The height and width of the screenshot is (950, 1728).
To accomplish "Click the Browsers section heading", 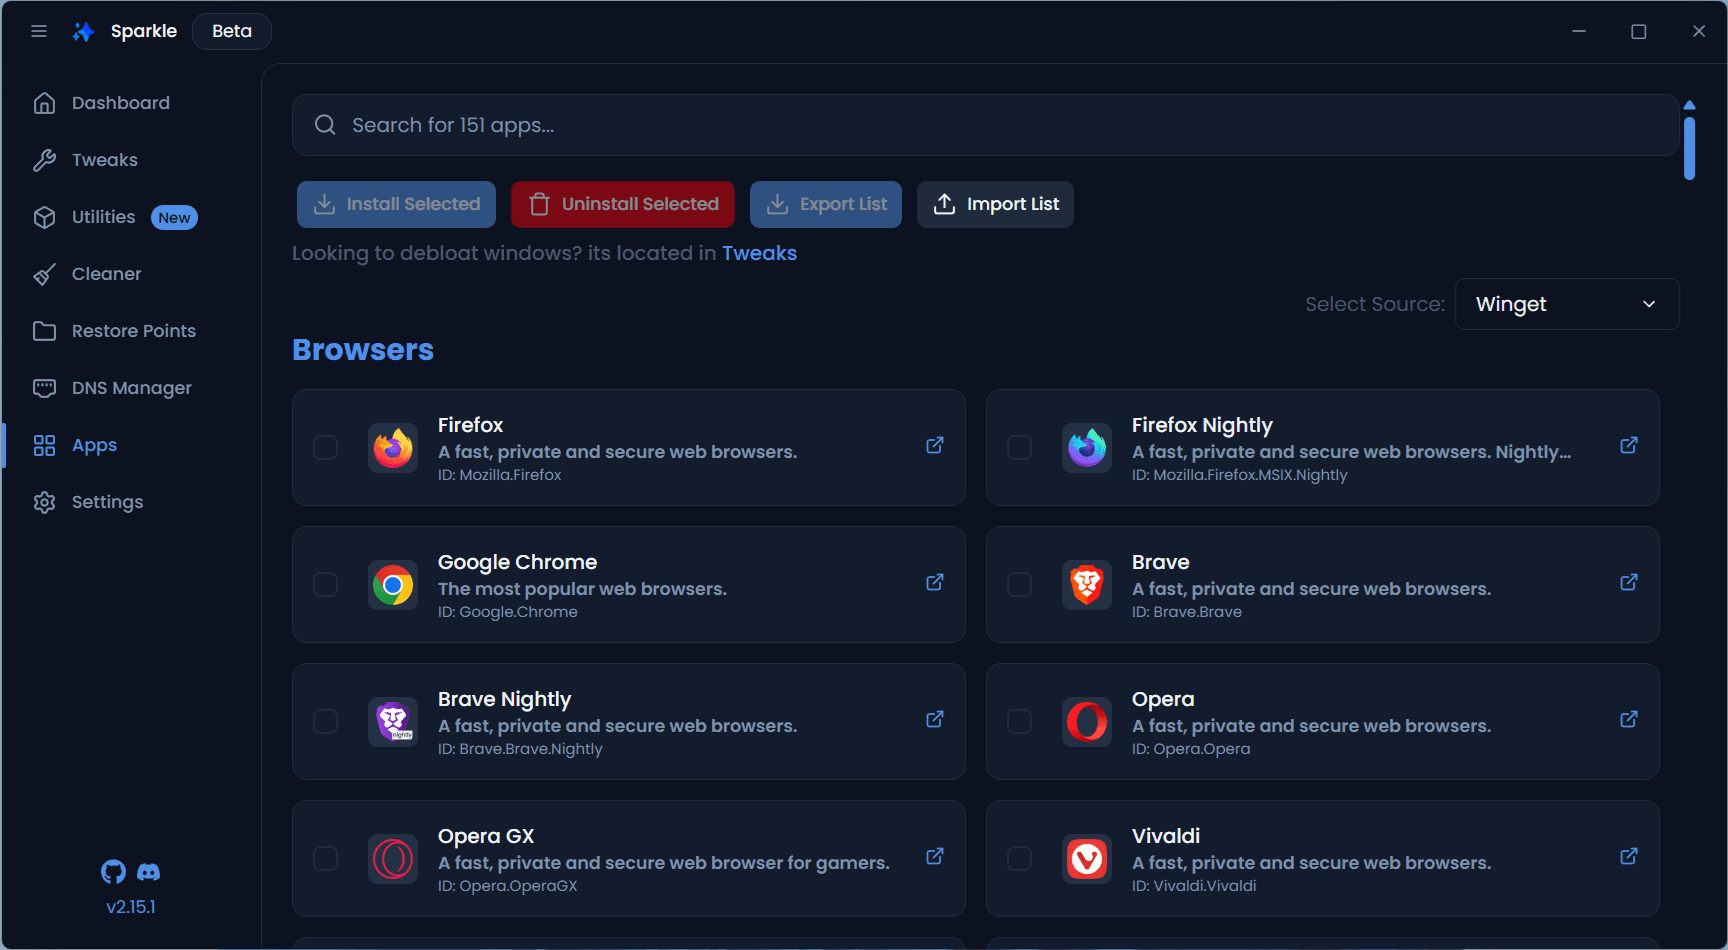I will [363, 350].
